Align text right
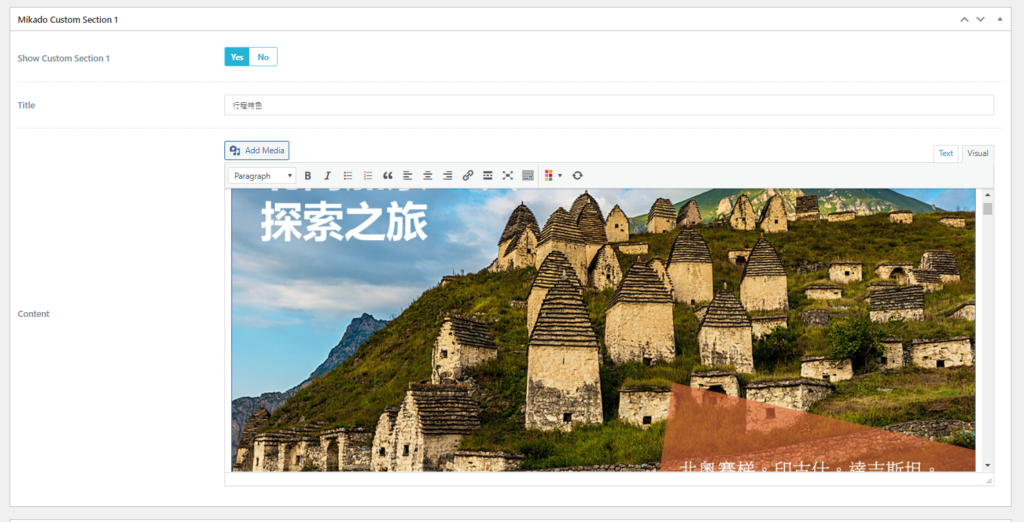This screenshot has height=522, width=1024. [x=447, y=176]
